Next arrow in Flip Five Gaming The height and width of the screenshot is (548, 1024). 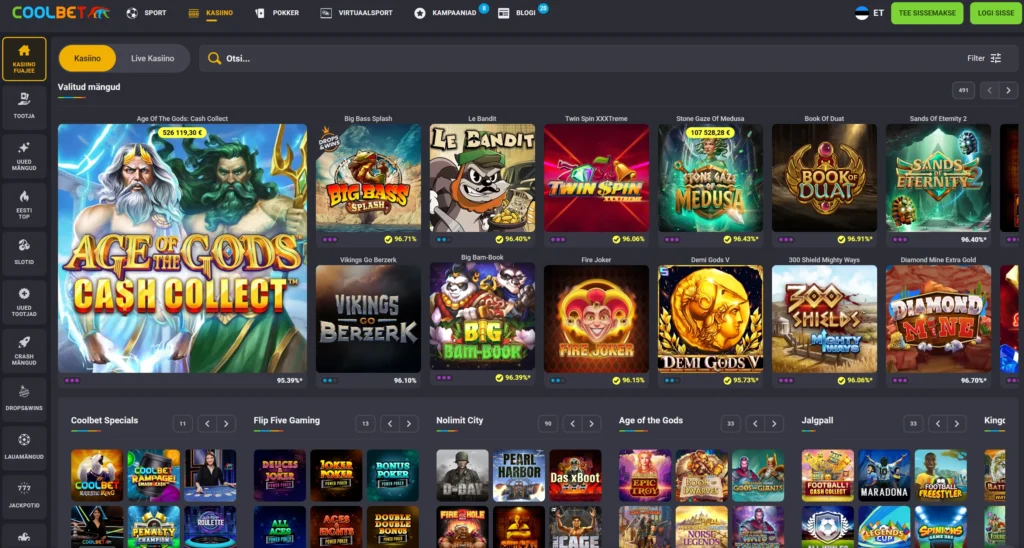click(x=409, y=424)
